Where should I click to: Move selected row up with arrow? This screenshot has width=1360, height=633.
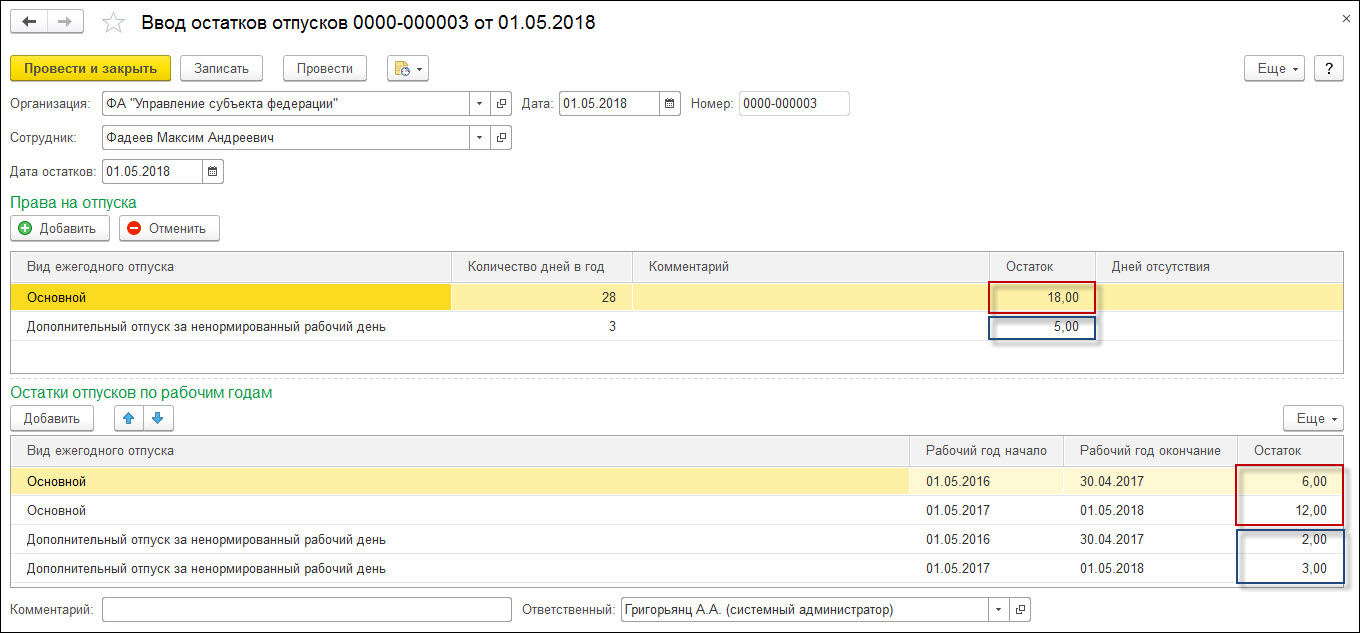(x=128, y=418)
